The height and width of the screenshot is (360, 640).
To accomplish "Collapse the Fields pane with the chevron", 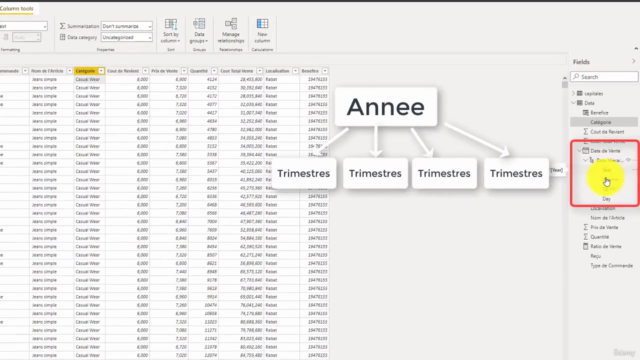I will [634, 61].
